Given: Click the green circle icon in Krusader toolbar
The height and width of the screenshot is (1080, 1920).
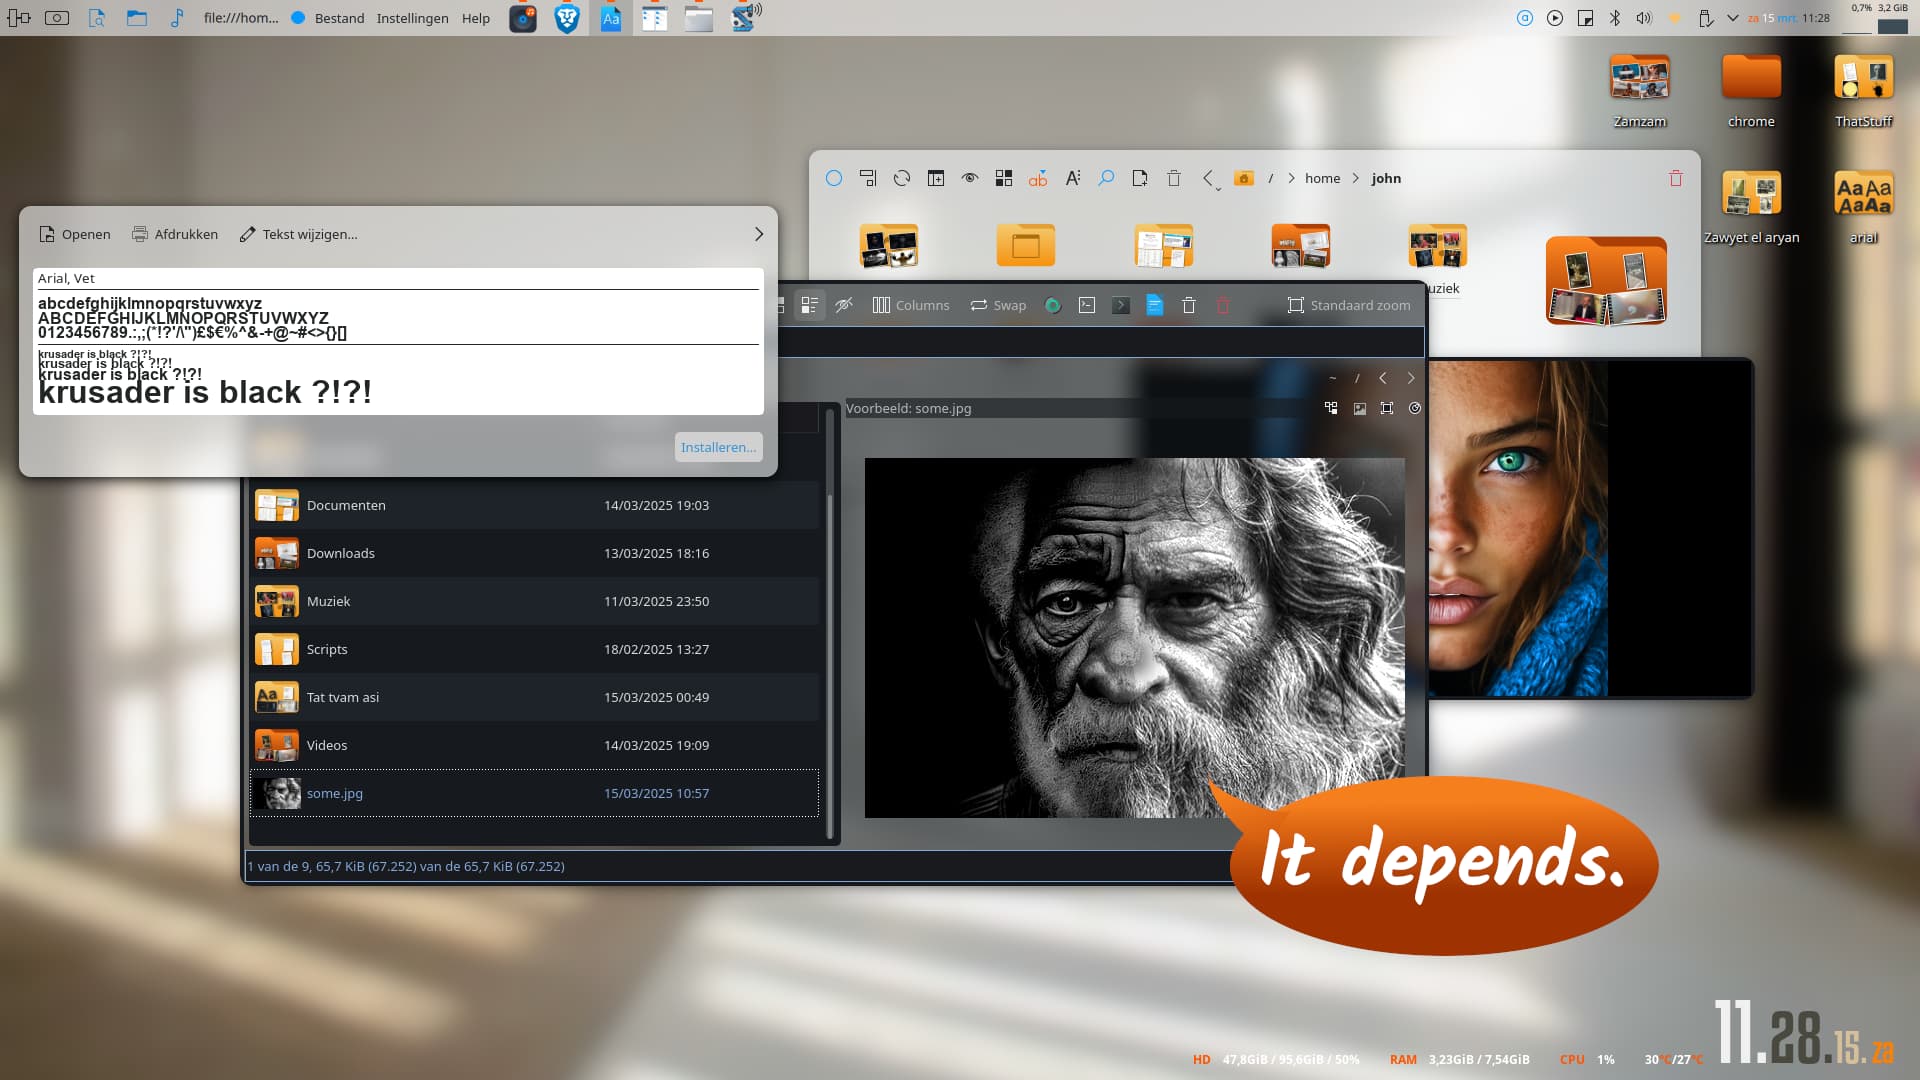Looking at the screenshot, I should (1053, 305).
